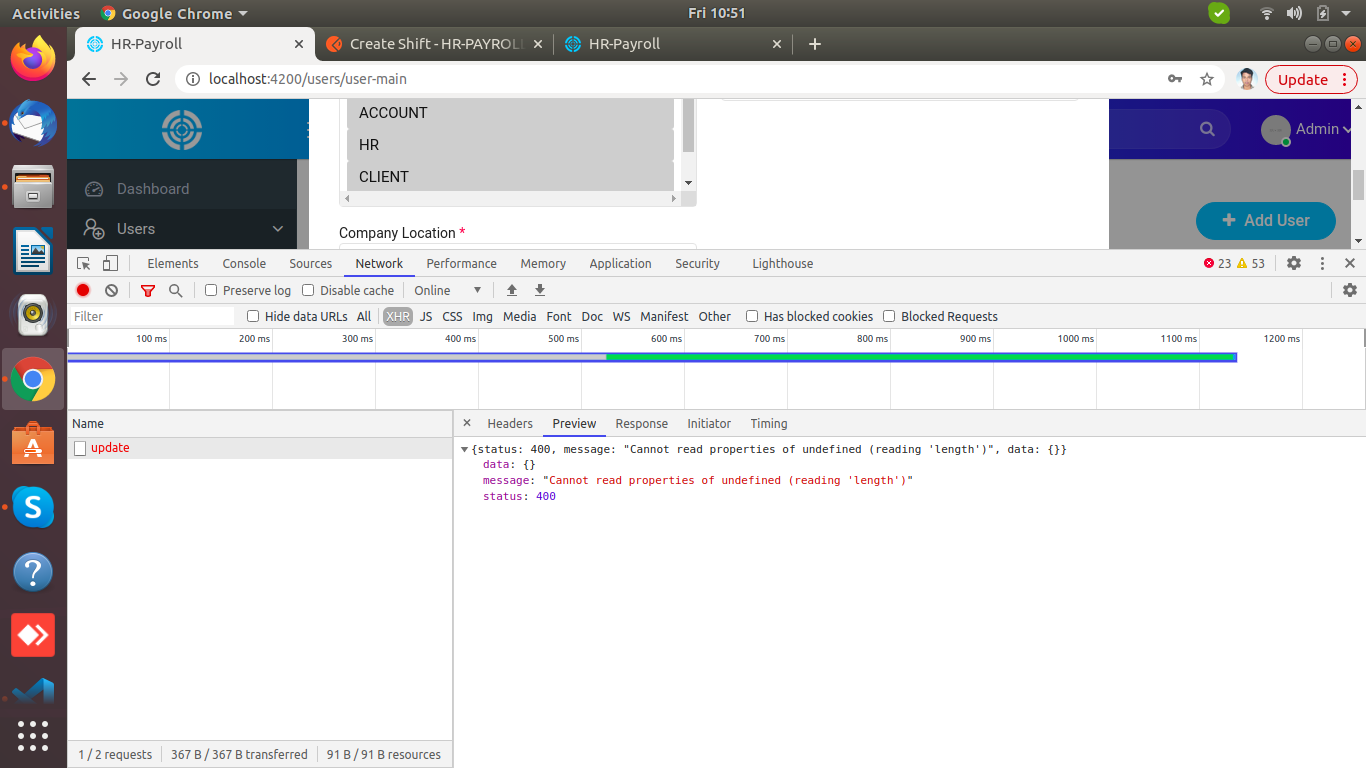1366x768 pixels.
Task: Open the Online throttling dropdown
Action: click(x=448, y=290)
